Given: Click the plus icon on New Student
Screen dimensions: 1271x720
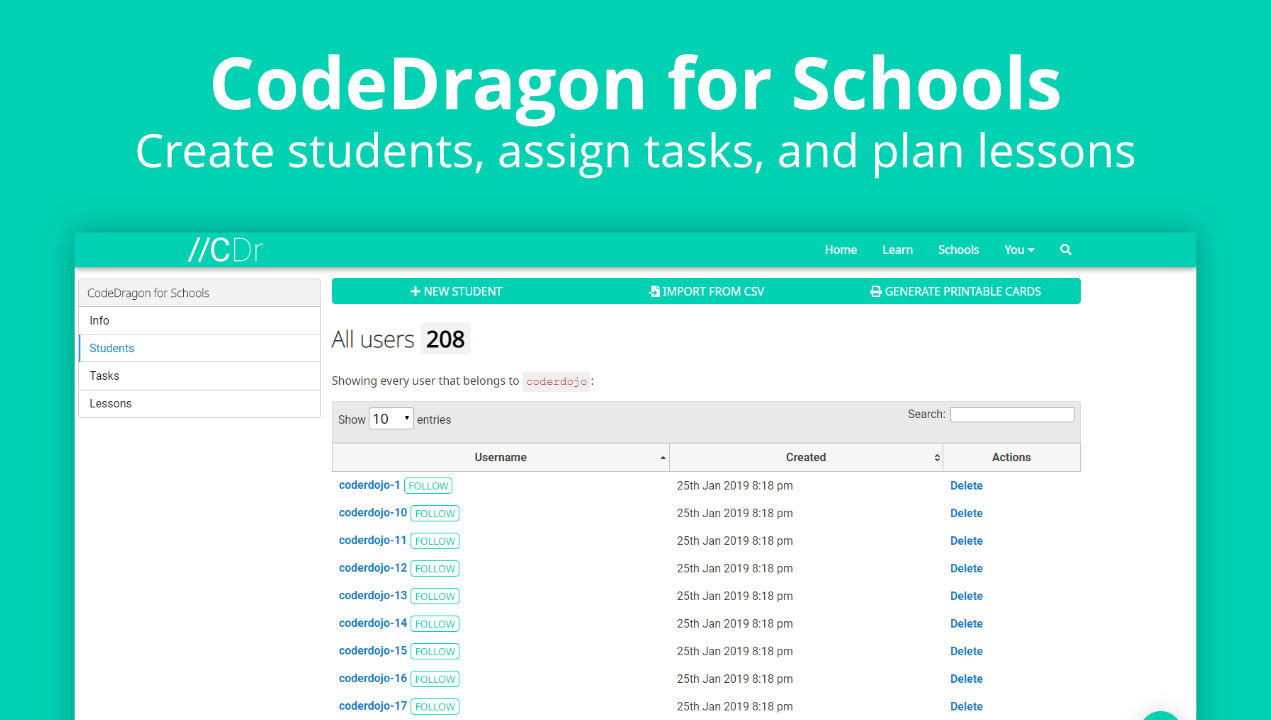Looking at the screenshot, I should tap(415, 291).
